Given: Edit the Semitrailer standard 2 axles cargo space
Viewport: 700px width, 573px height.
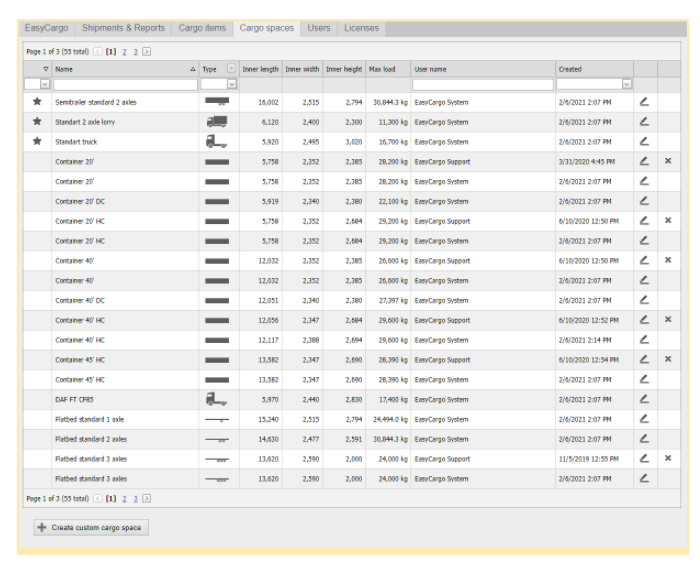Looking at the screenshot, I should (x=644, y=102).
